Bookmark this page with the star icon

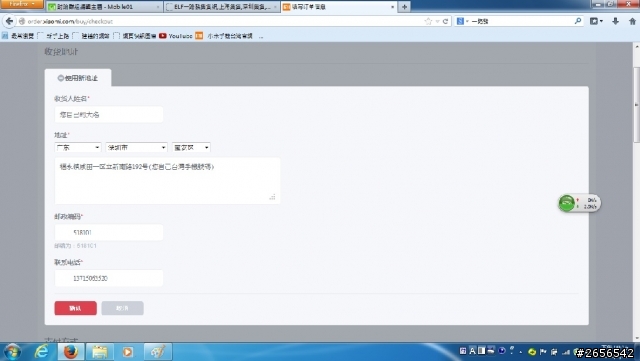428,21
